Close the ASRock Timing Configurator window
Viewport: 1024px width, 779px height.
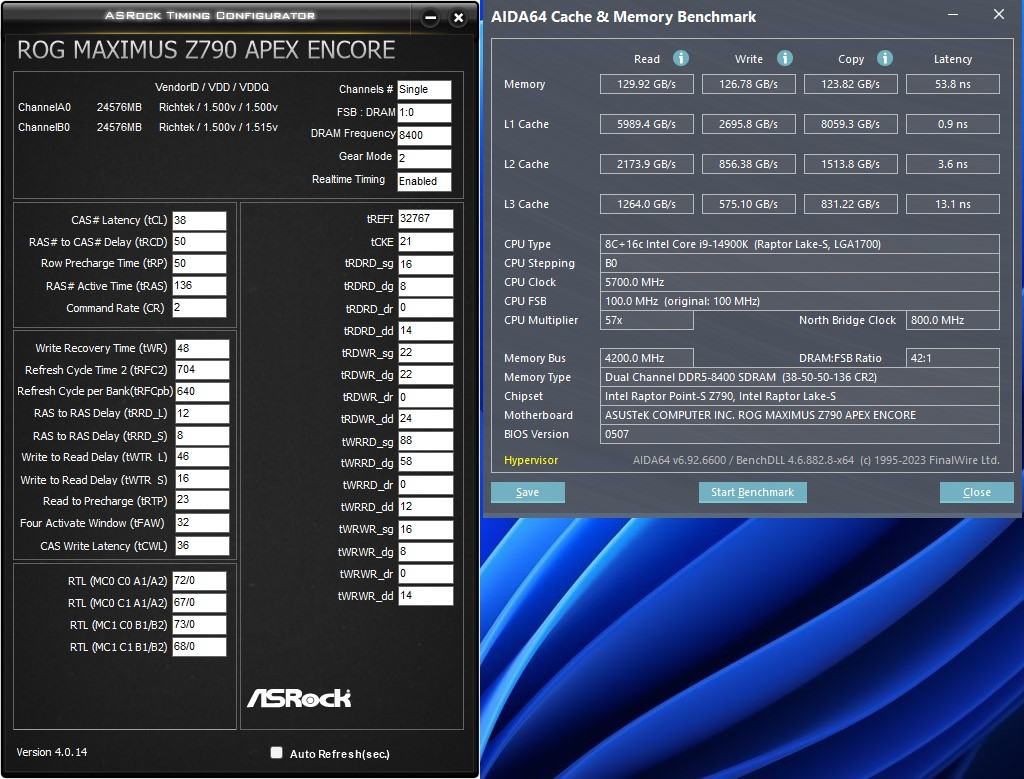tap(458, 18)
